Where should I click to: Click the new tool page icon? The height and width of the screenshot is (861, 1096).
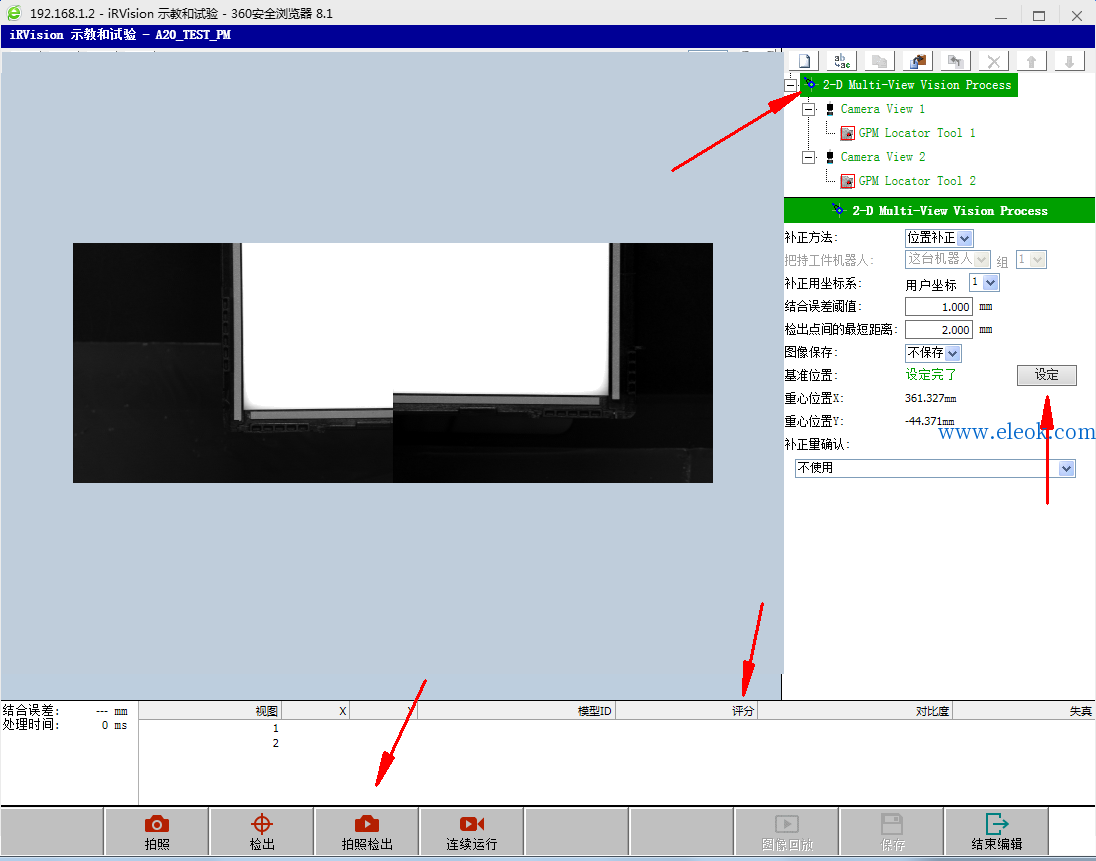pyautogui.click(x=804, y=62)
